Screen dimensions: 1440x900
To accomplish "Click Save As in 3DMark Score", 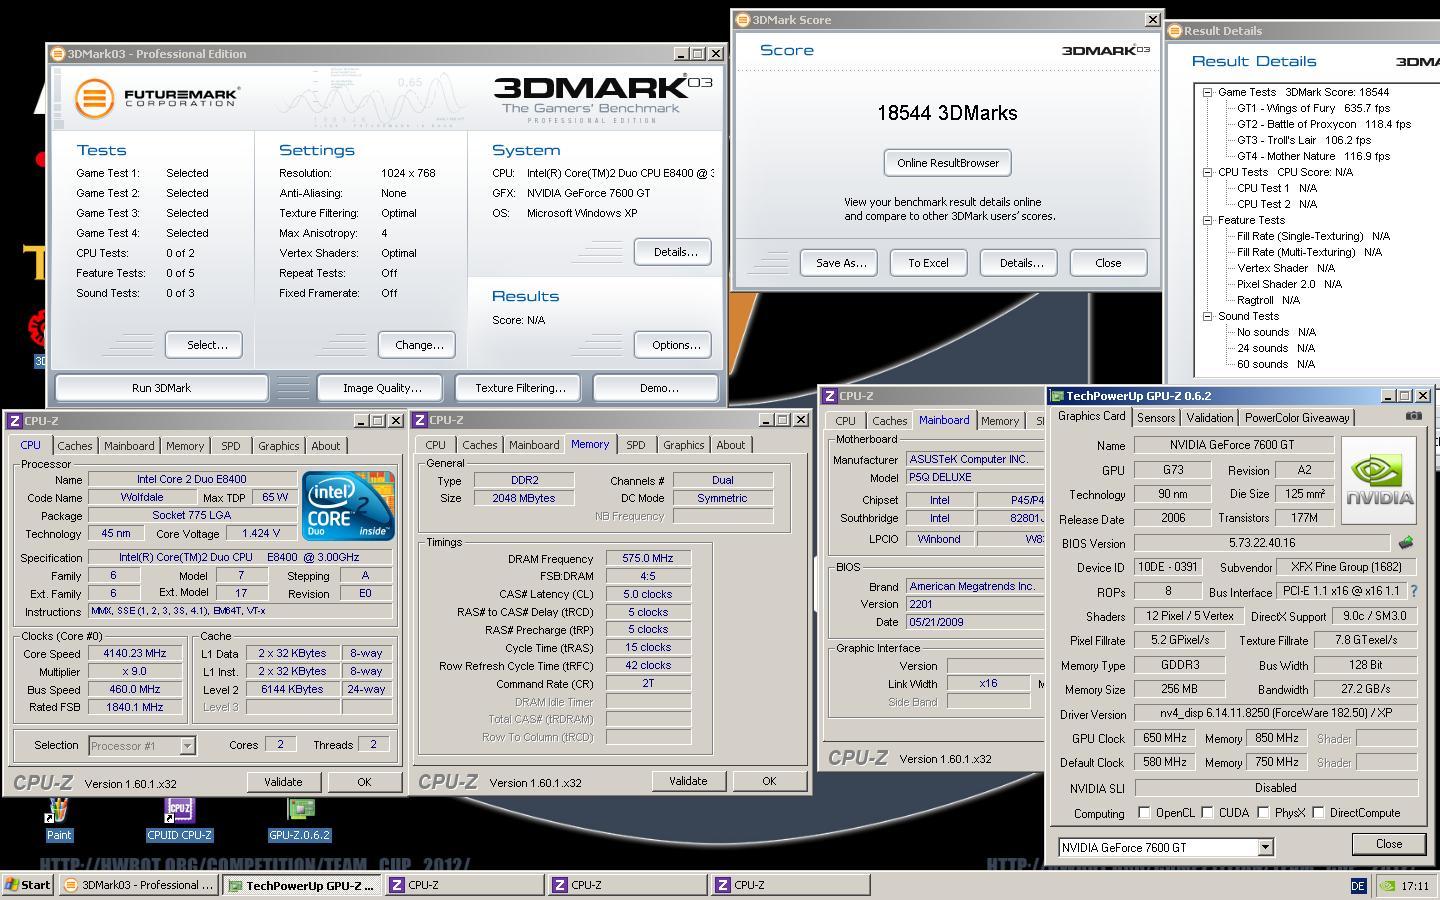I will tap(841, 263).
